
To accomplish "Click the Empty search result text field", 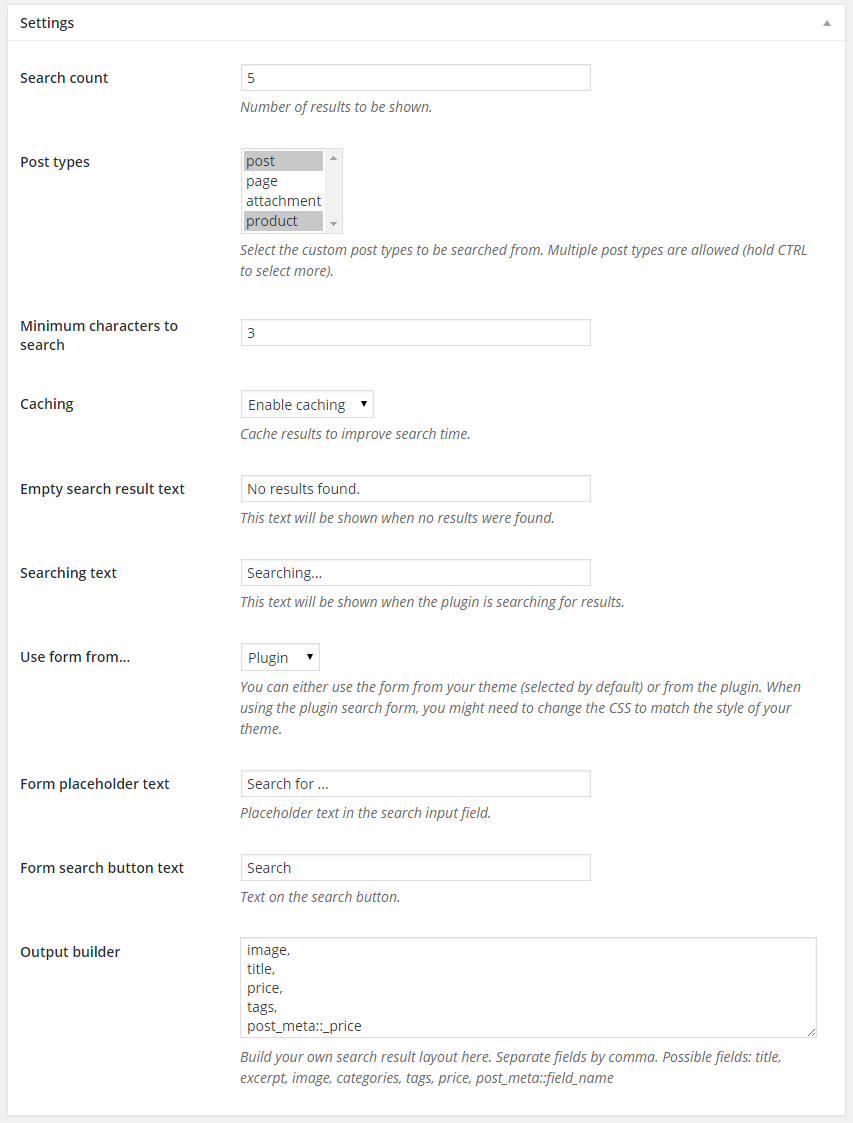I will (415, 489).
